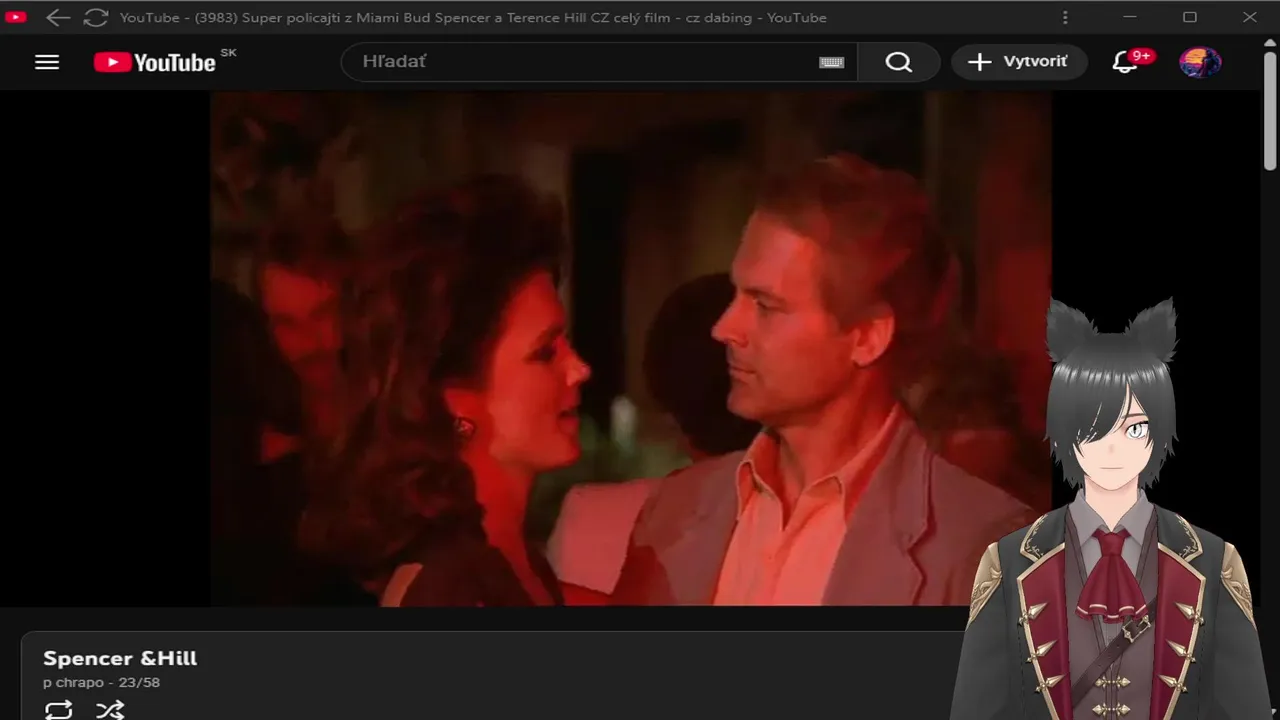Toggle playlist loop button
The height and width of the screenshot is (720, 1280).
[x=59, y=710]
